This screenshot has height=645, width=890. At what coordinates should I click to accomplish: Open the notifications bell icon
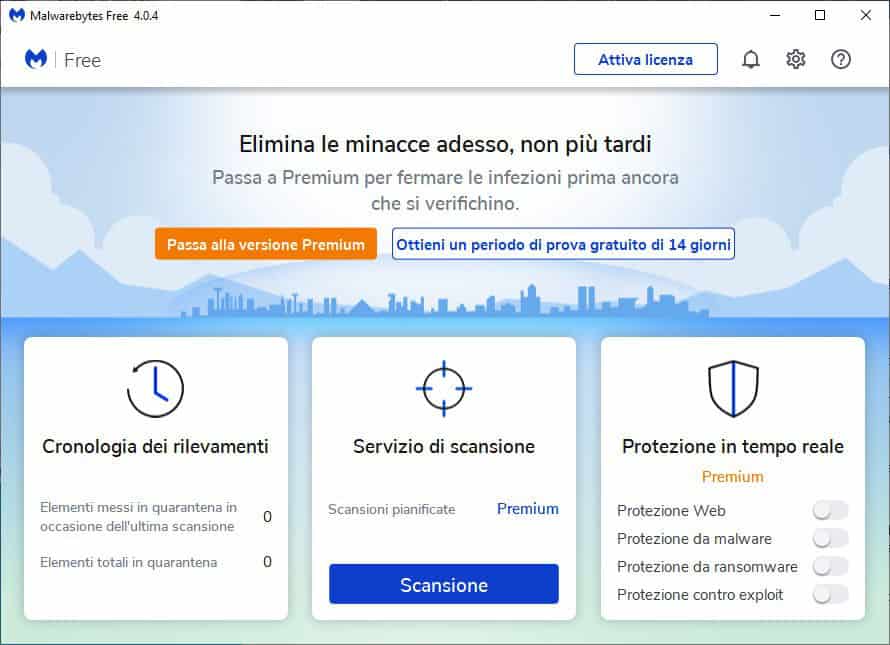750,59
